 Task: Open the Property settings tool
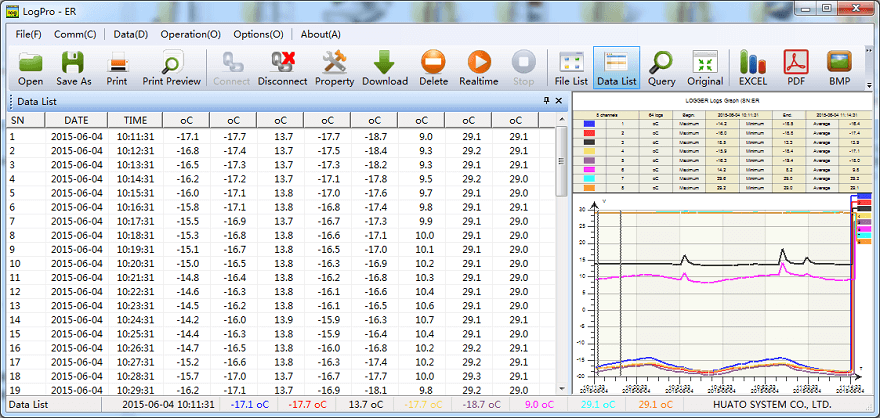(x=334, y=68)
